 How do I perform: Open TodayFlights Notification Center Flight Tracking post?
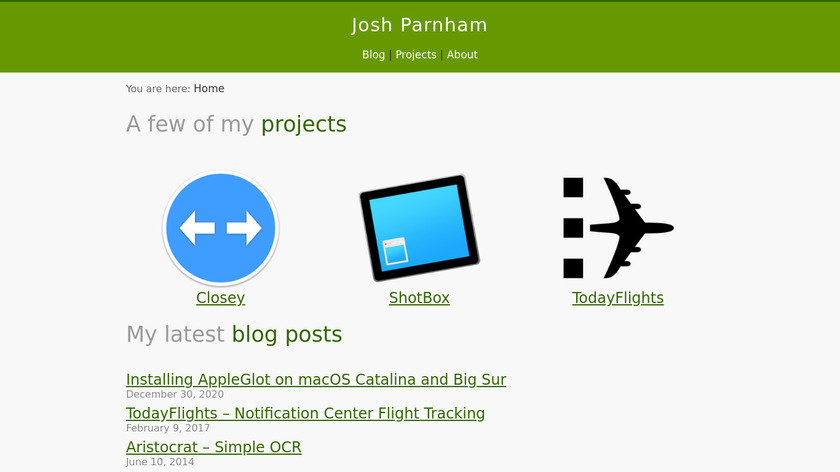(x=305, y=413)
